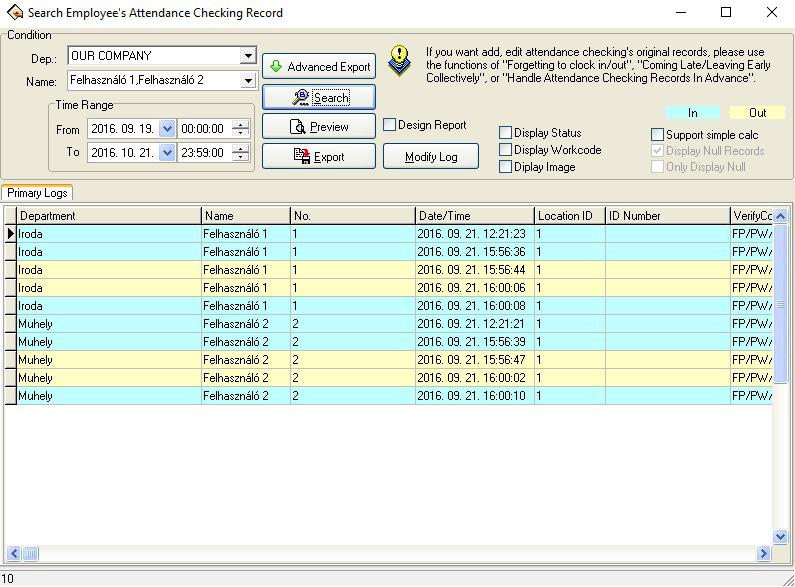Open the Name employee dropdown
The height and width of the screenshot is (587, 795).
(248, 80)
